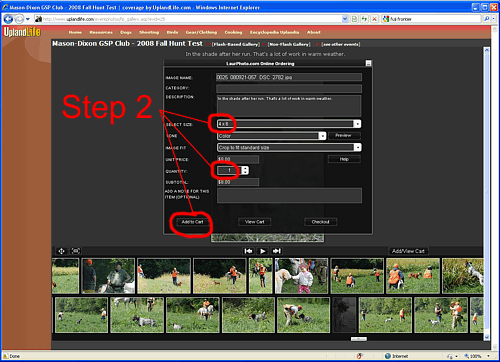
Task: Minimize the Online Ordering dialog
Action: point(368,63)
